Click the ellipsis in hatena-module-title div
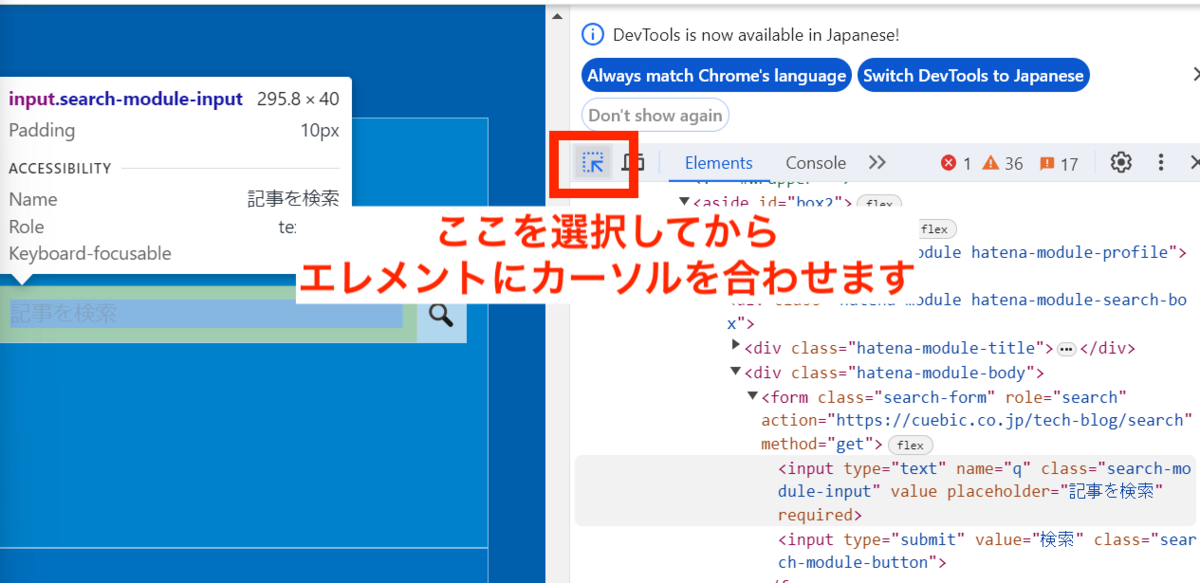This screenshot has width=1200, height=583. 1066,349
